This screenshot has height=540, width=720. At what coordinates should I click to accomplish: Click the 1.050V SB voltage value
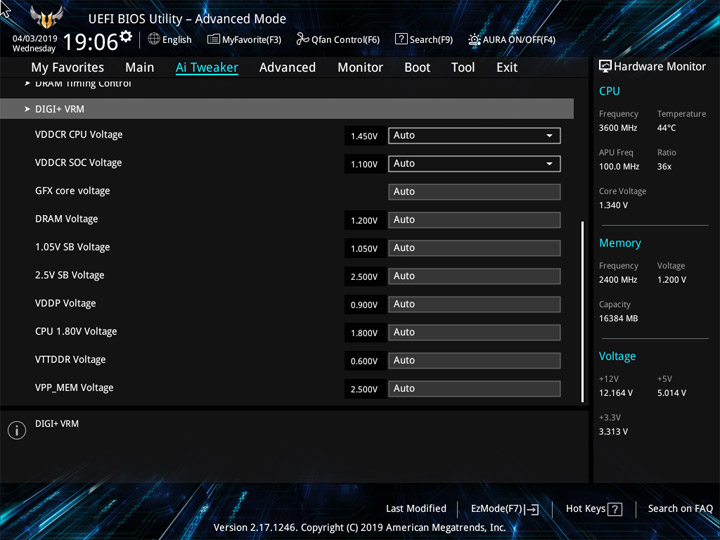coord(364,248)
